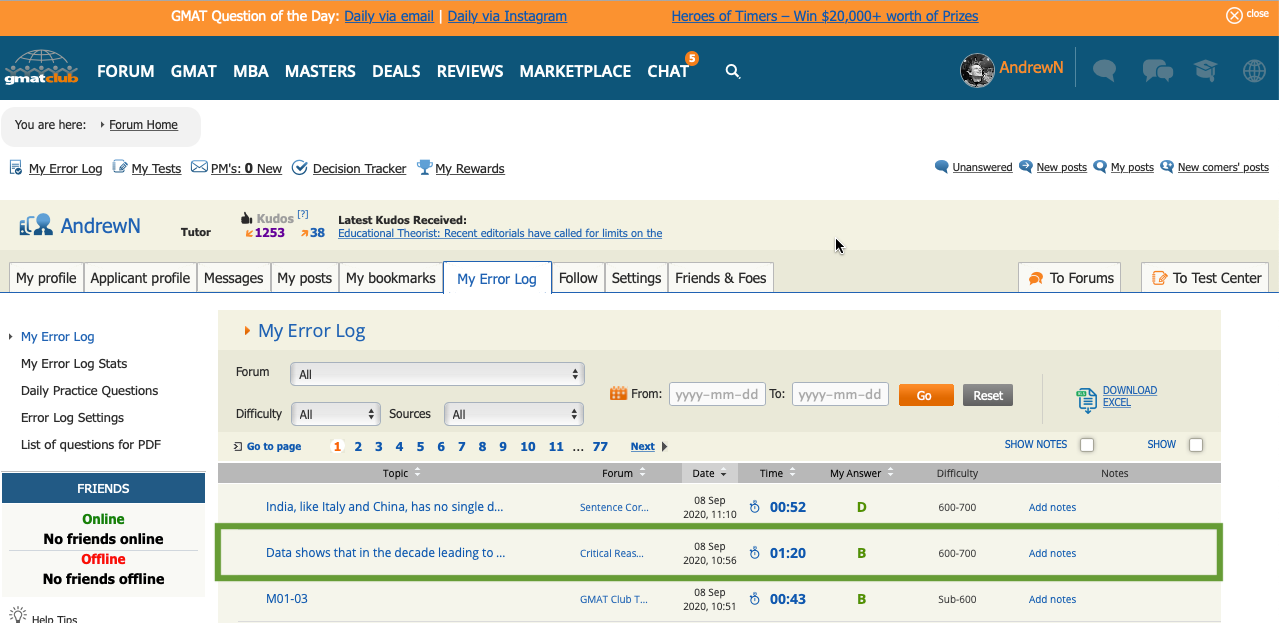Click the search magnifier icon in navbar
The height and width of the screenshot is (623, 1279).
tap(733, 71)
